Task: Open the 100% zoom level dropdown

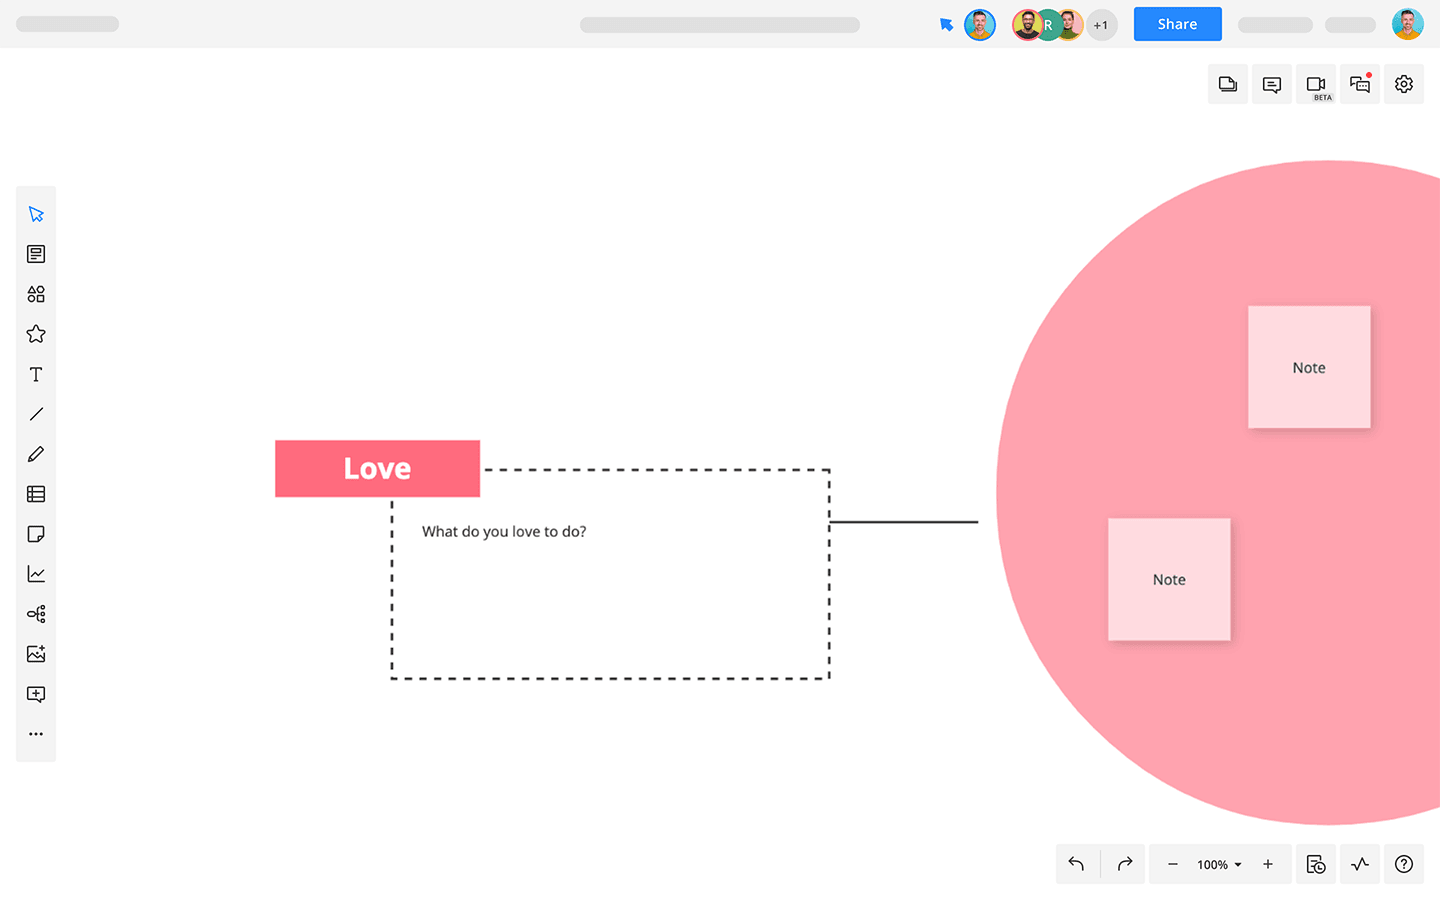Action: 1219,865
